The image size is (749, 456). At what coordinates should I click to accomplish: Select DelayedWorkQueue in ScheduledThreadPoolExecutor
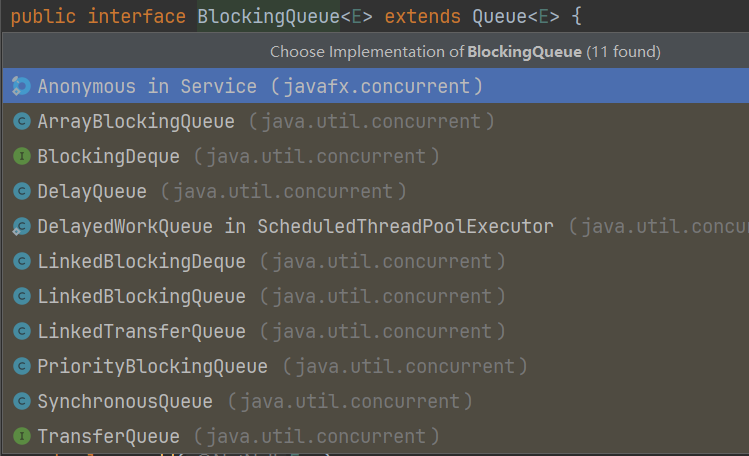(x=295, y=227)
